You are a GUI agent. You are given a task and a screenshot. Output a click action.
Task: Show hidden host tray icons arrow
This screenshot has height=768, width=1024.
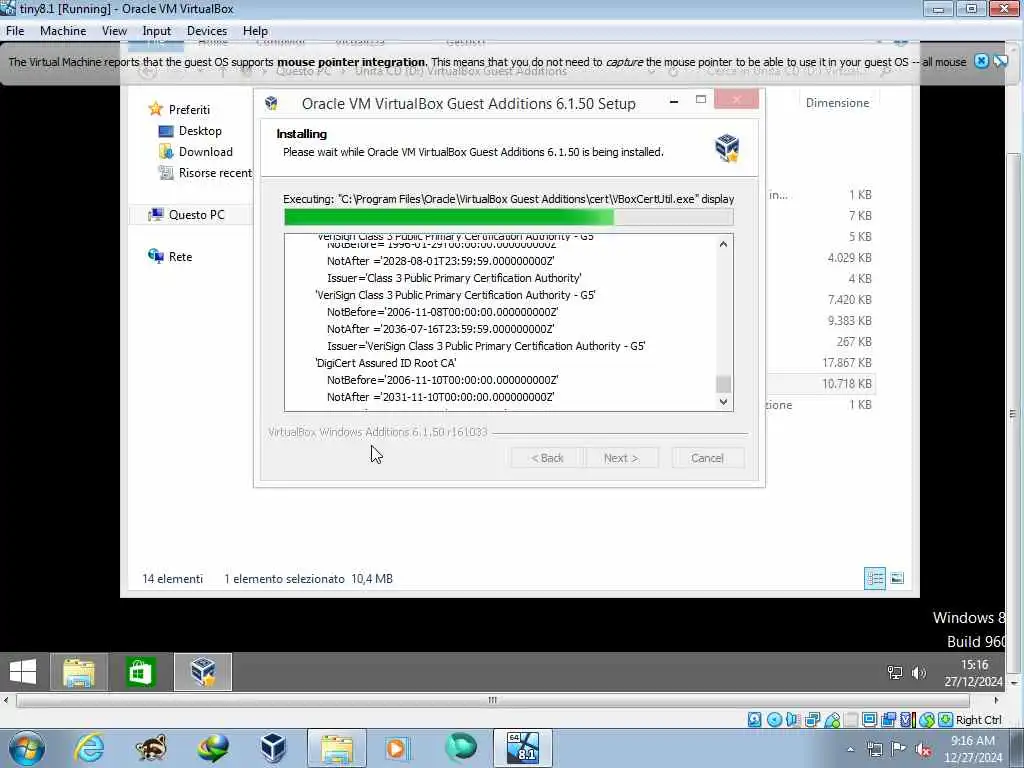coord(850,749)
